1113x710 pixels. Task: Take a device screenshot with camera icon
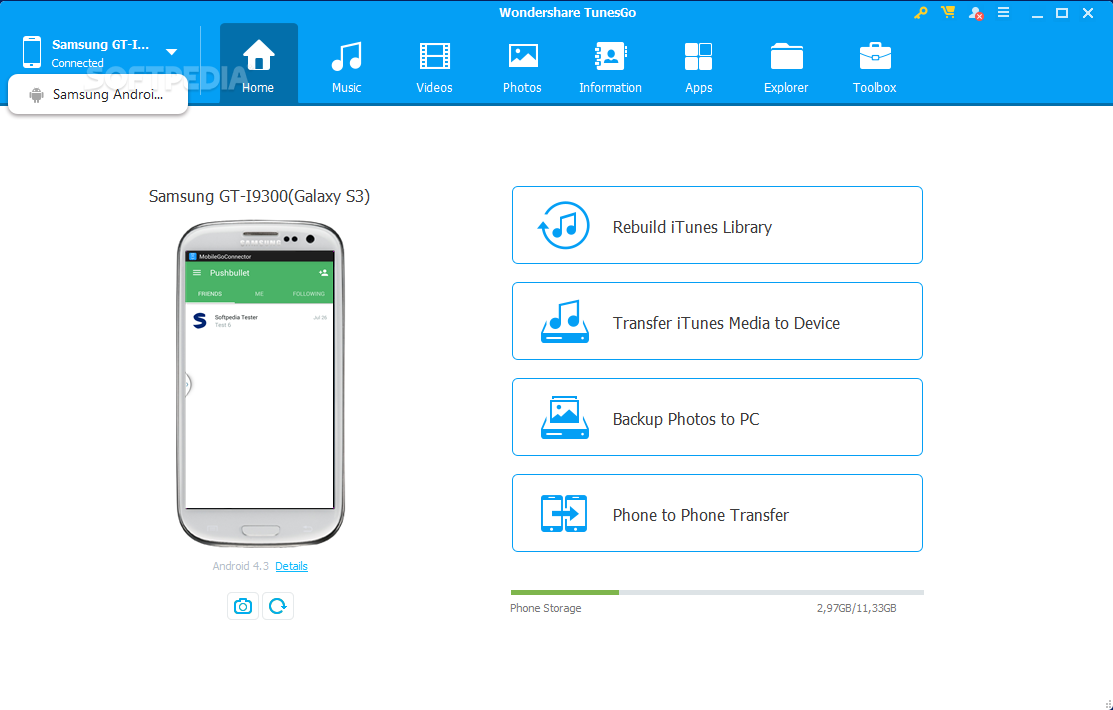point(243,606)
